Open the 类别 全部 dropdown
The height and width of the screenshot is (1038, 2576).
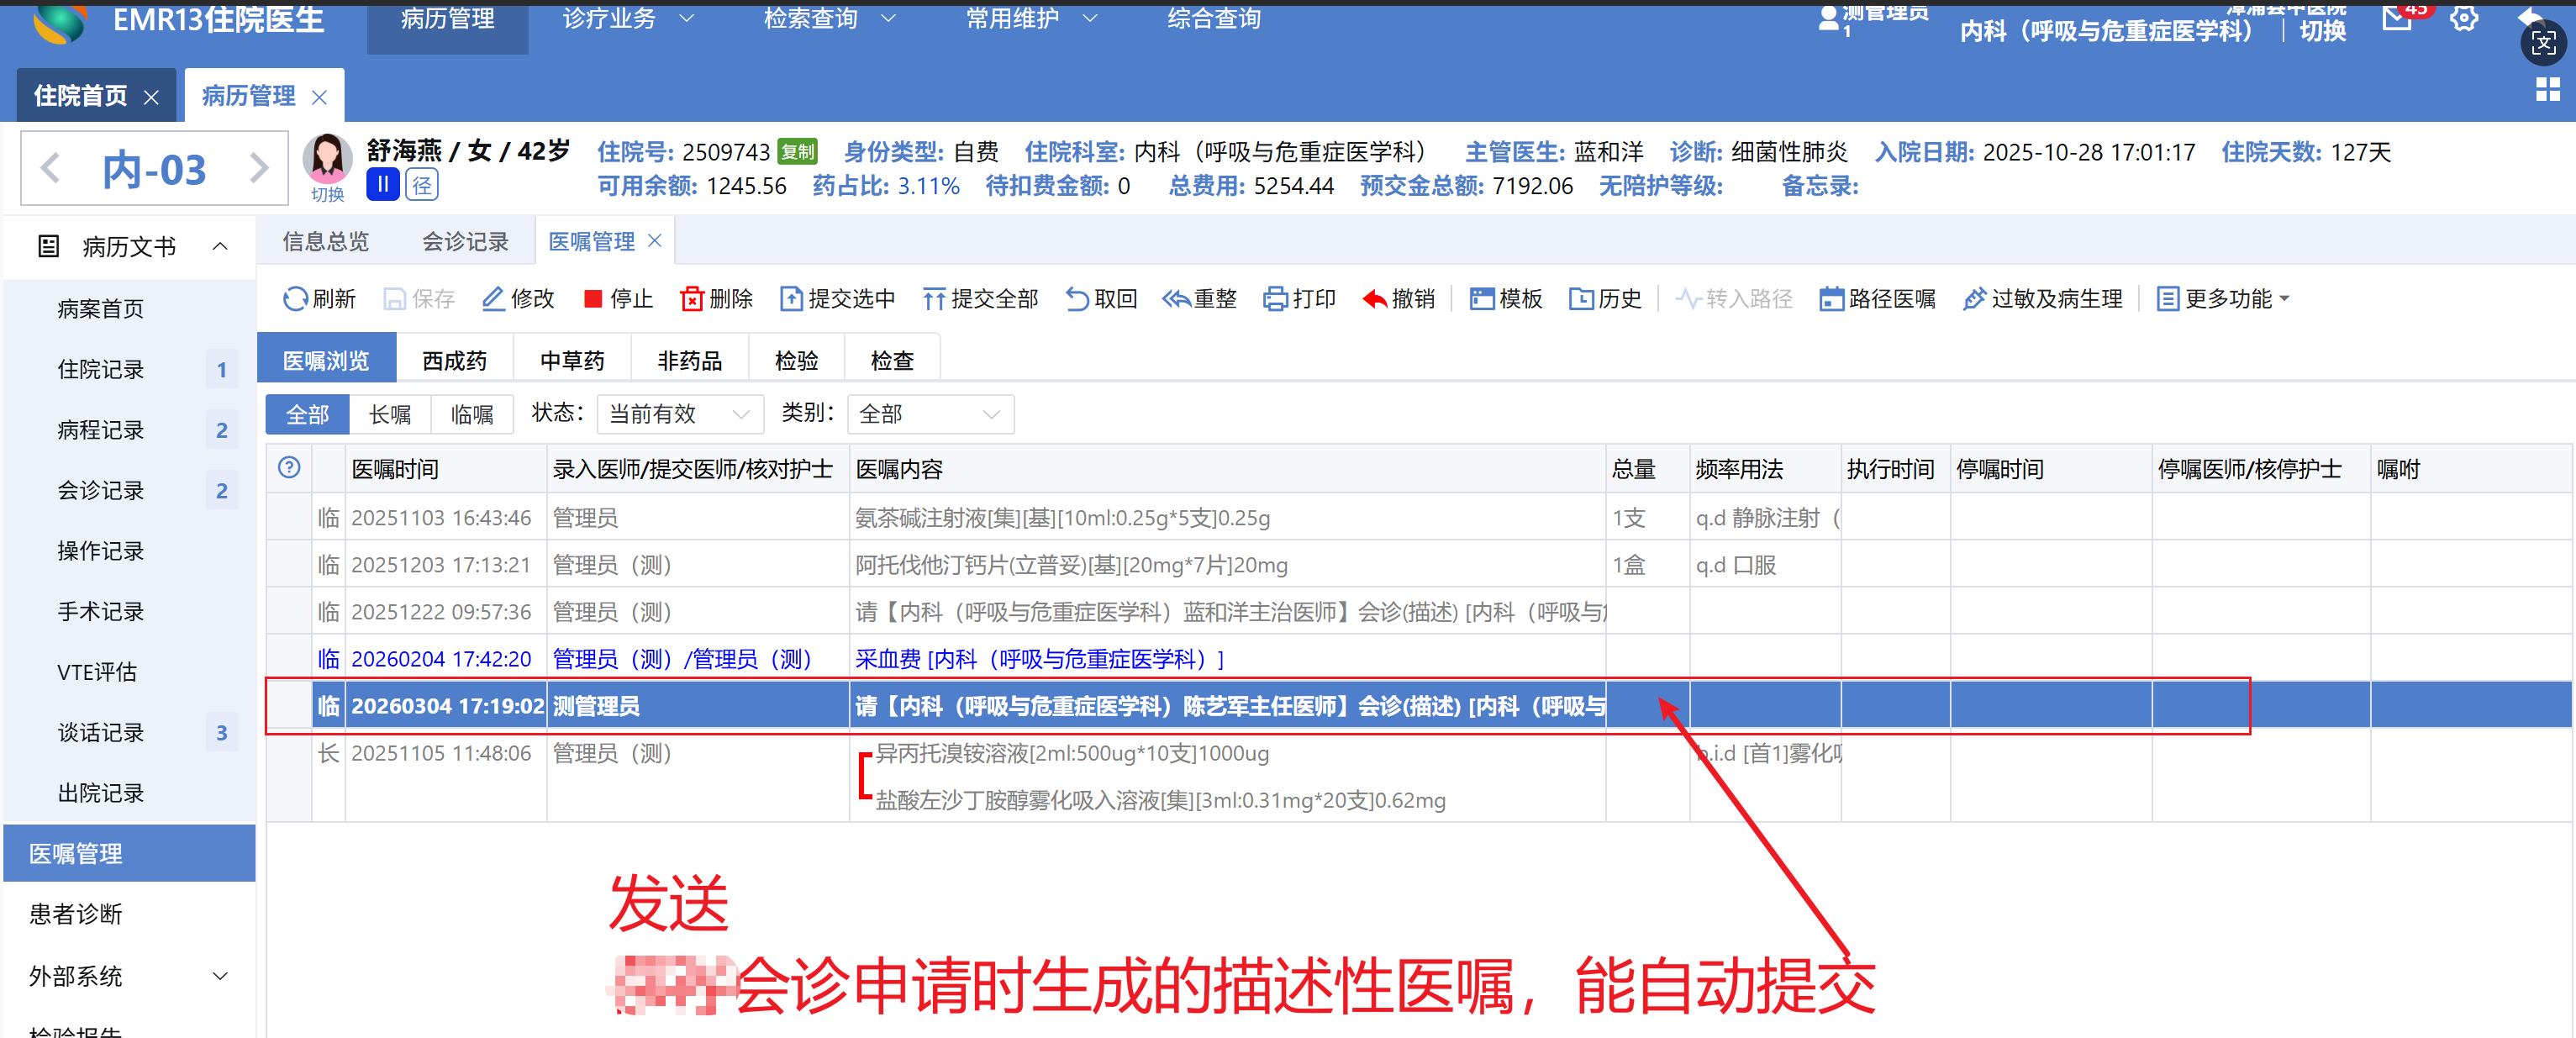(930, 414)
